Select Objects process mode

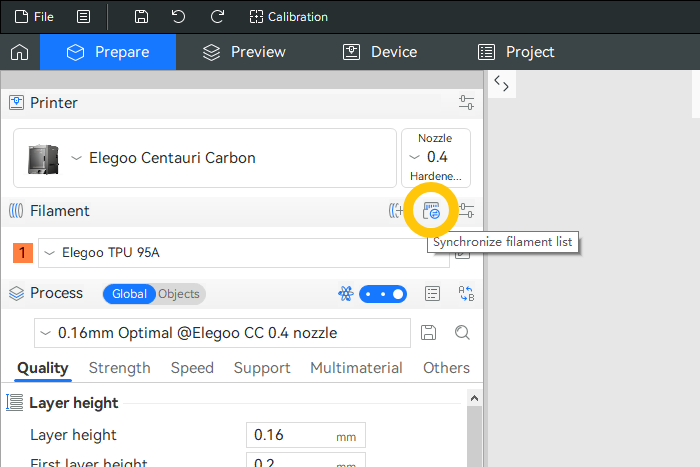[x=179, y=294]
